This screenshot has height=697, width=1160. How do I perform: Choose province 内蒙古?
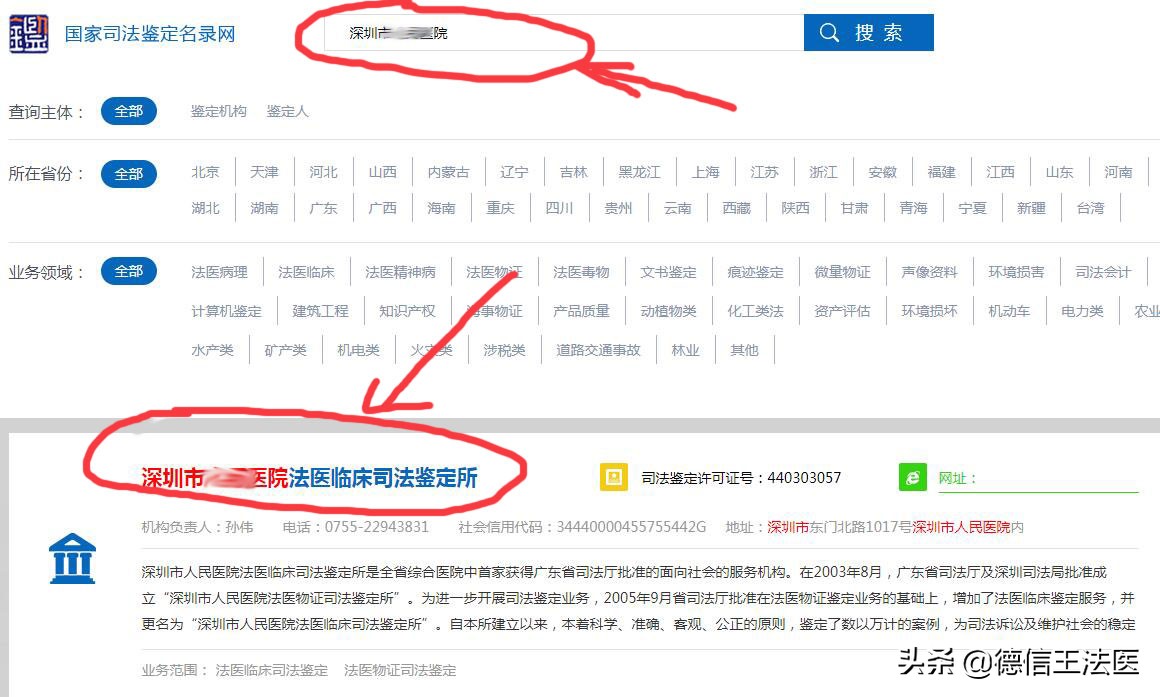tap(448, 172)
